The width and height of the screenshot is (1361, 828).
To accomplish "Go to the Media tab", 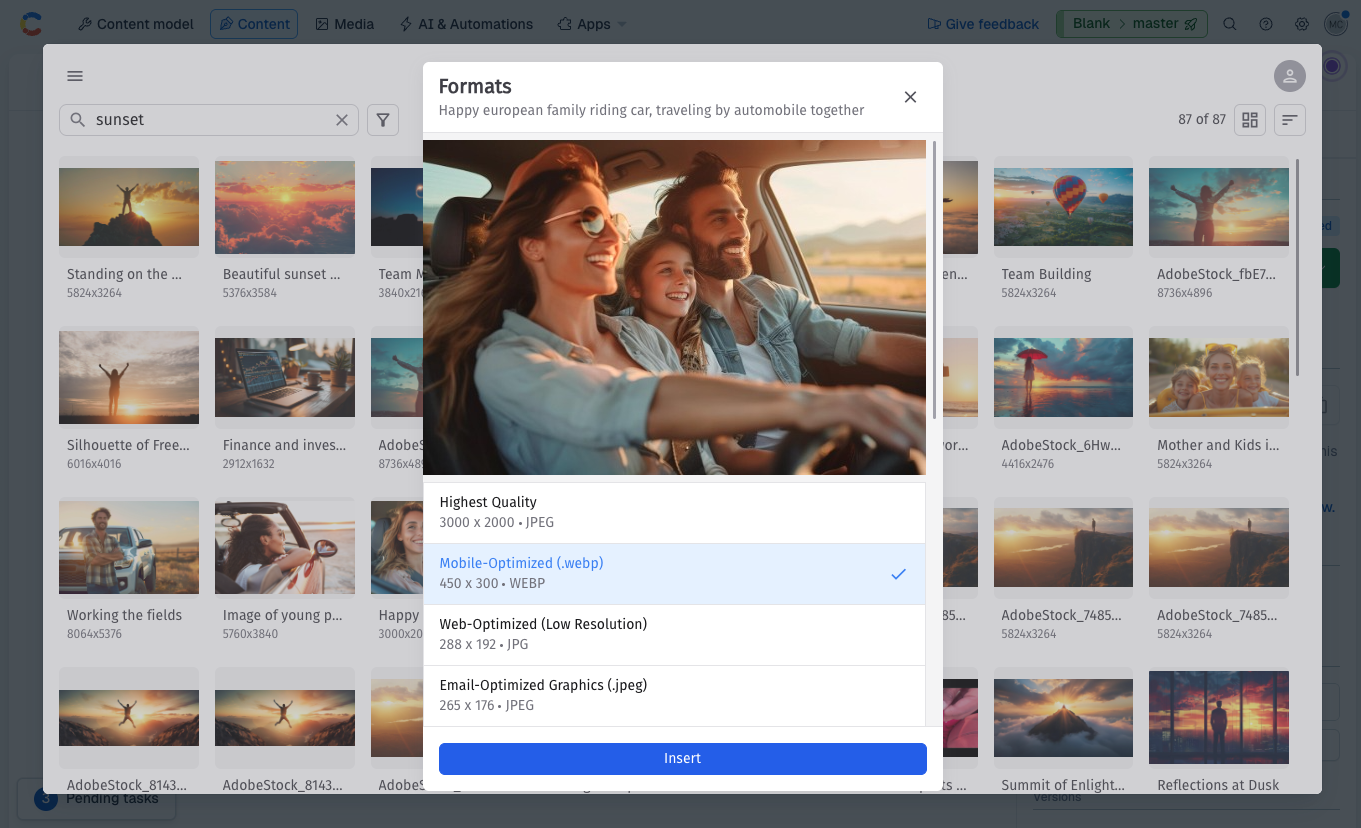I will (344, 24).
